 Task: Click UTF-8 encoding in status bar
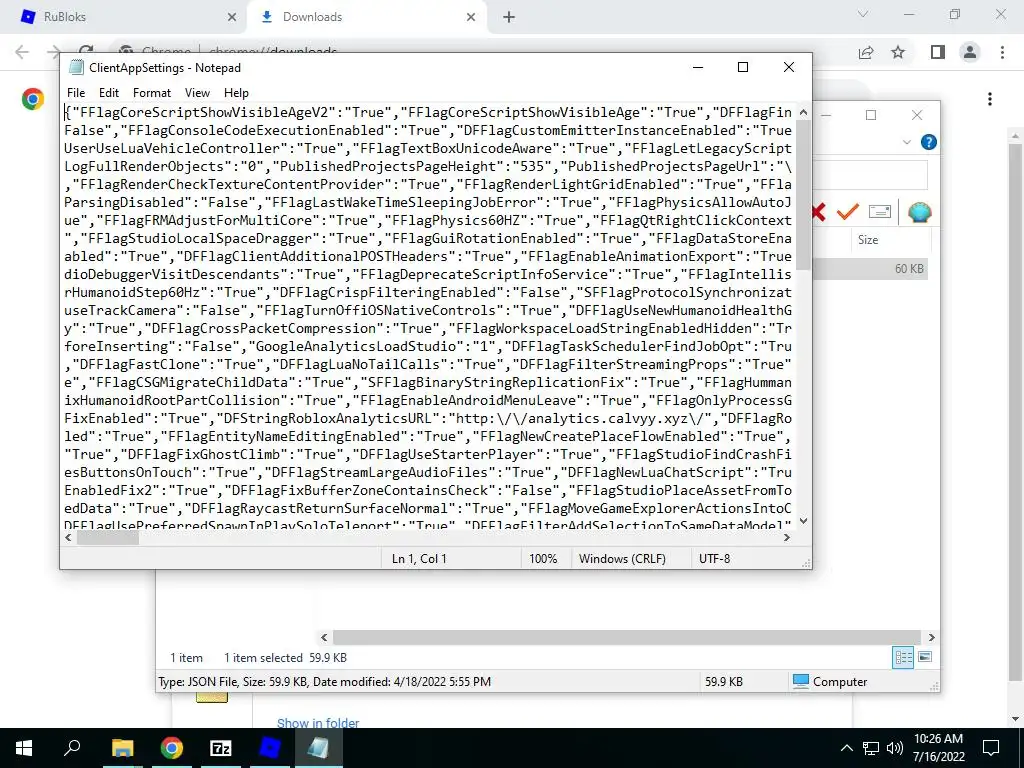714,558
